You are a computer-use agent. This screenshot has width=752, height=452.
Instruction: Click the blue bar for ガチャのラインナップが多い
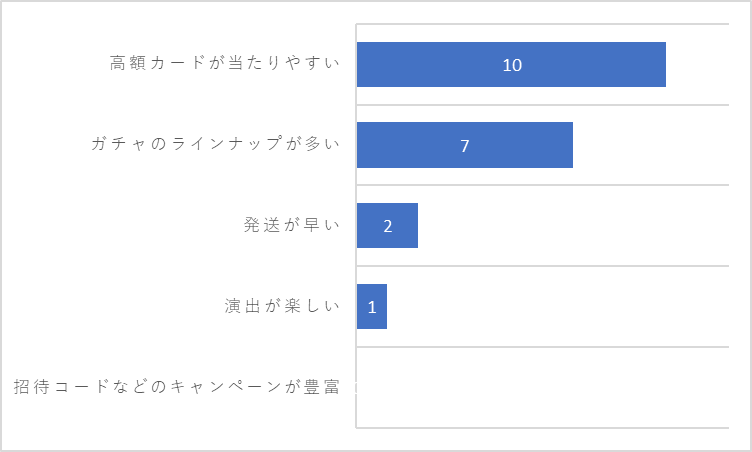pos(465,145)
